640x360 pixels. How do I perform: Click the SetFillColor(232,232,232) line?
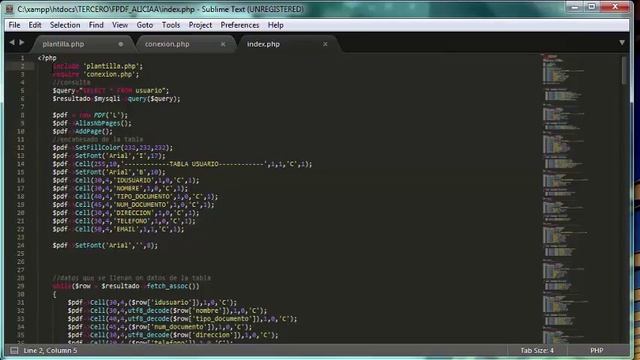point(113,148)
